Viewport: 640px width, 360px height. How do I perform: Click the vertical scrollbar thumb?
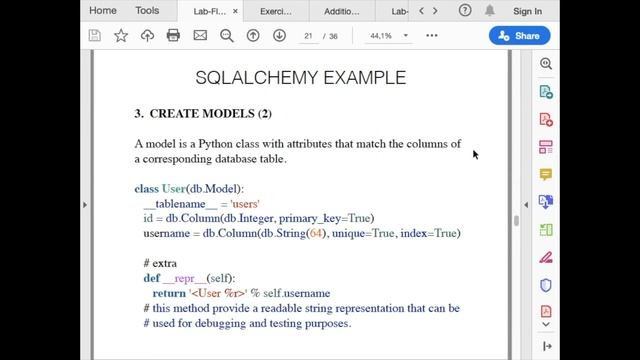click(x=516, y=220)
